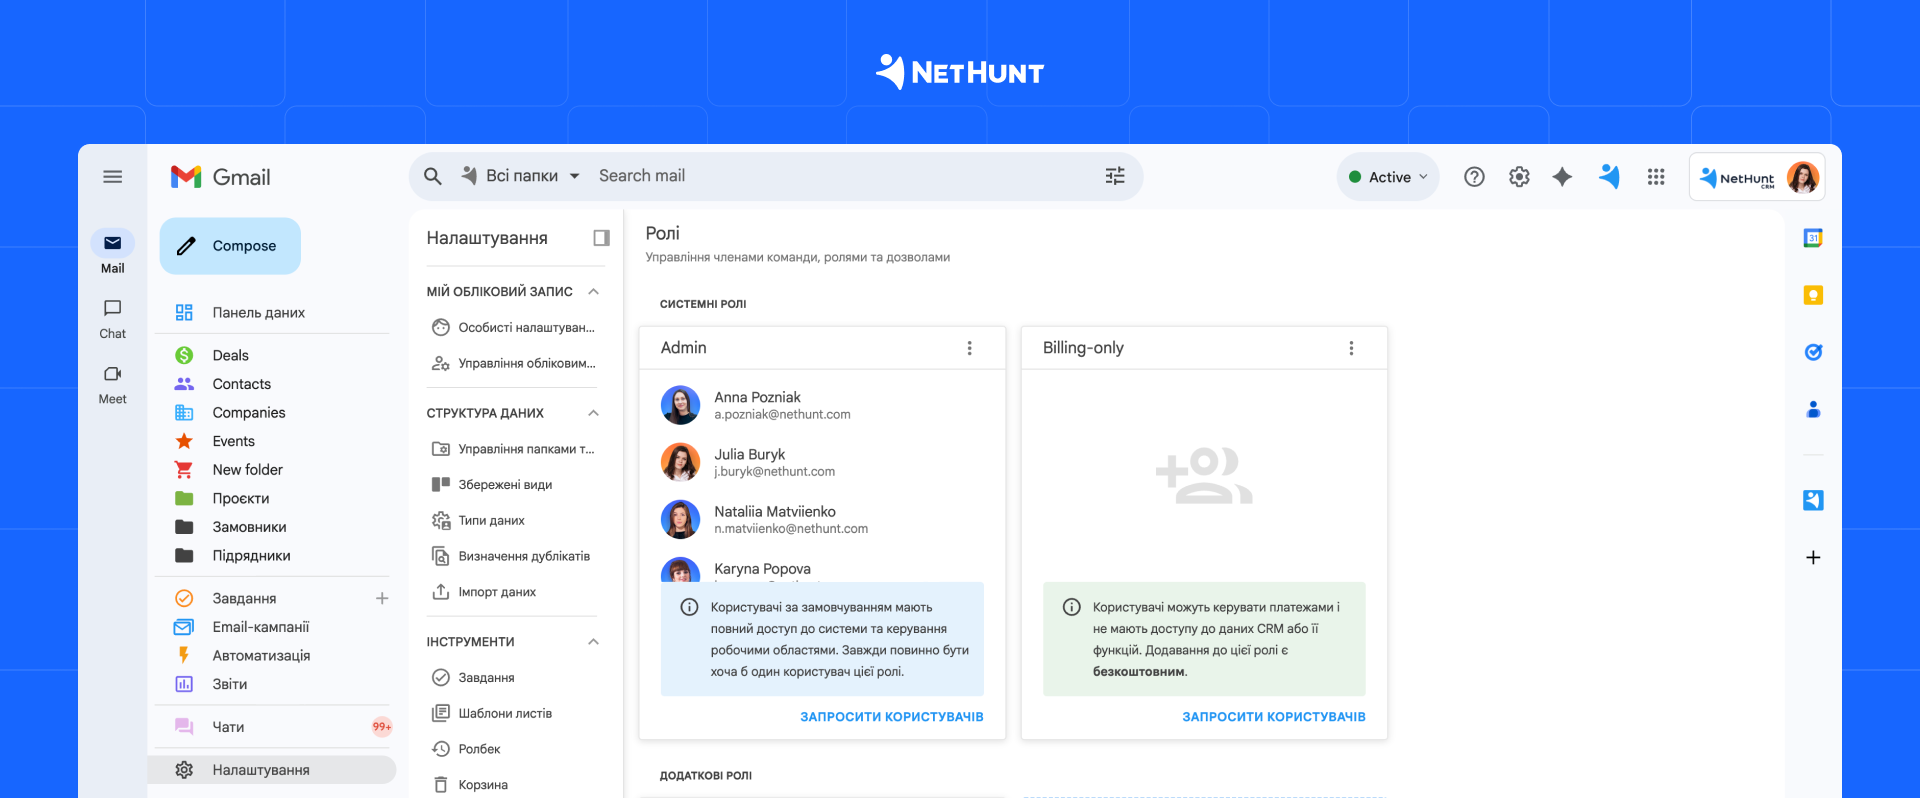
Task: Click Julia Buryk's avatar
Action: (680, 462)
